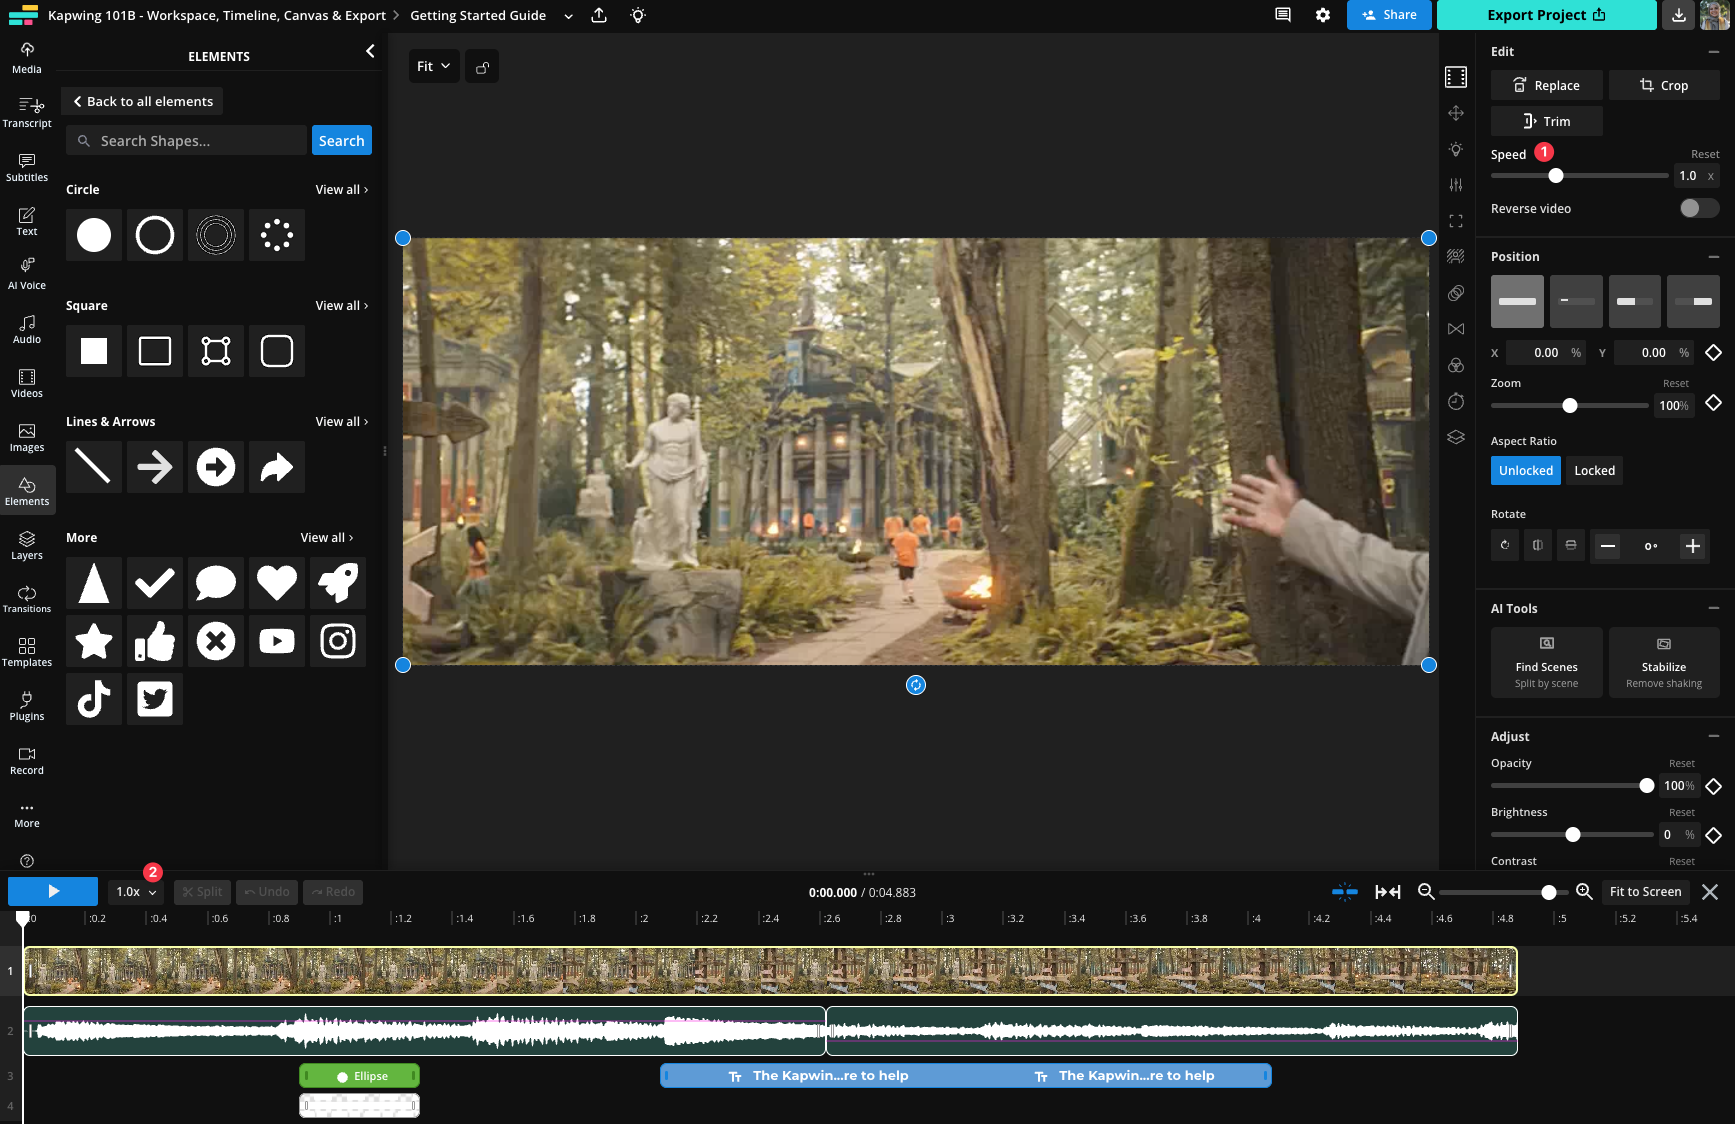Toggle the Reverse video switch
The image size is (1735, 1124).
[1698, 208]
